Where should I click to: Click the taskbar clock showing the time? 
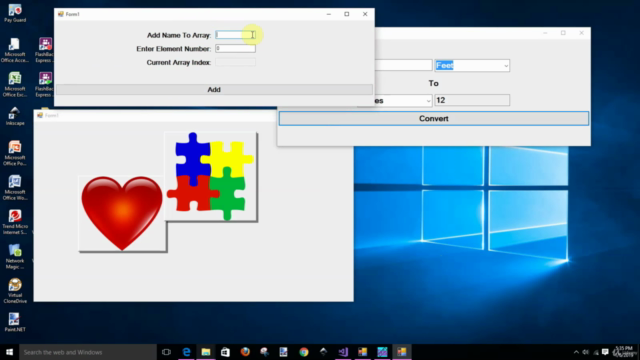click(624, 351)
